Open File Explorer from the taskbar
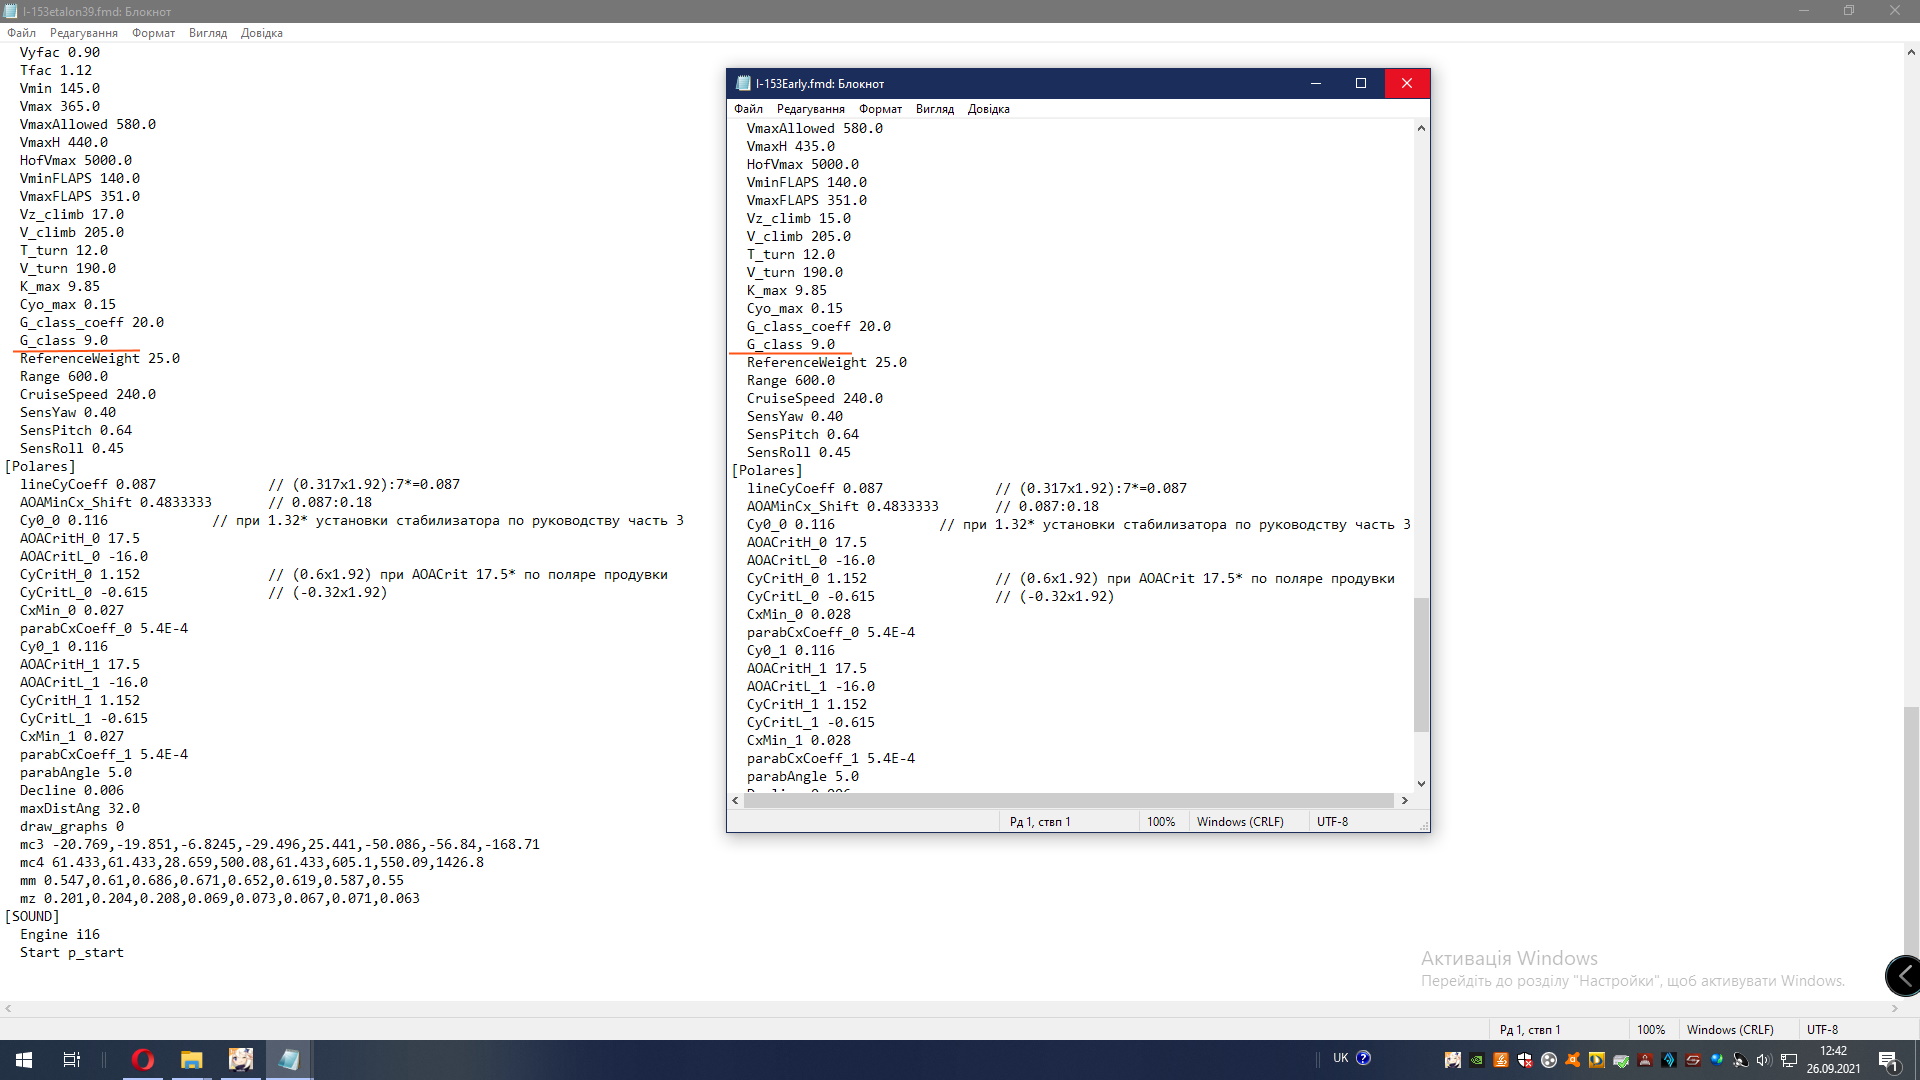1920x1080 pixels. [x=191, y=1060]
